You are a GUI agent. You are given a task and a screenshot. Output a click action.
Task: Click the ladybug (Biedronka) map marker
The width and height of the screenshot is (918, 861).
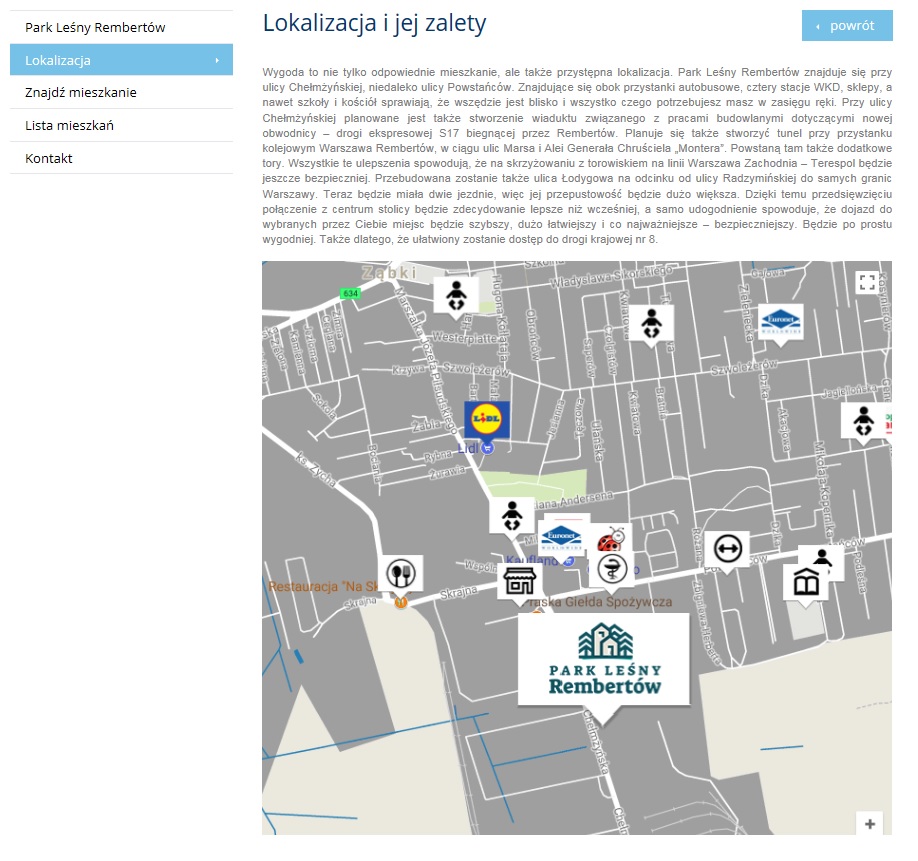[x=610, y=538]
